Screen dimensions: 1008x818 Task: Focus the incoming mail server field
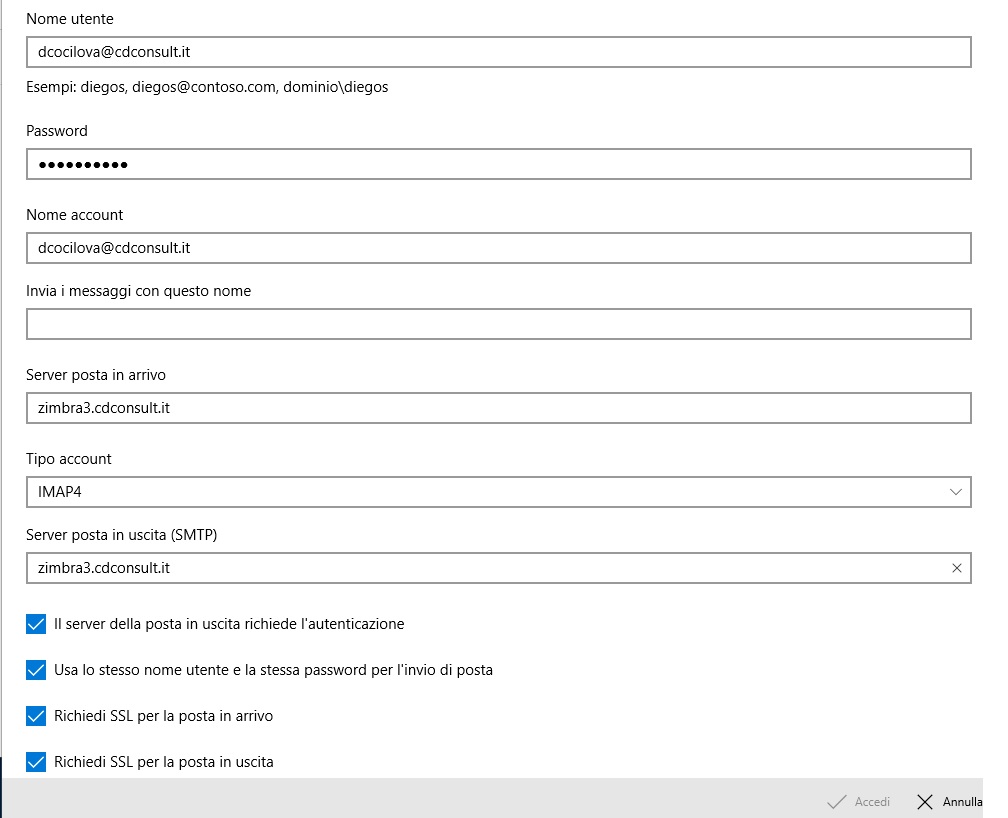pos(498,408)
